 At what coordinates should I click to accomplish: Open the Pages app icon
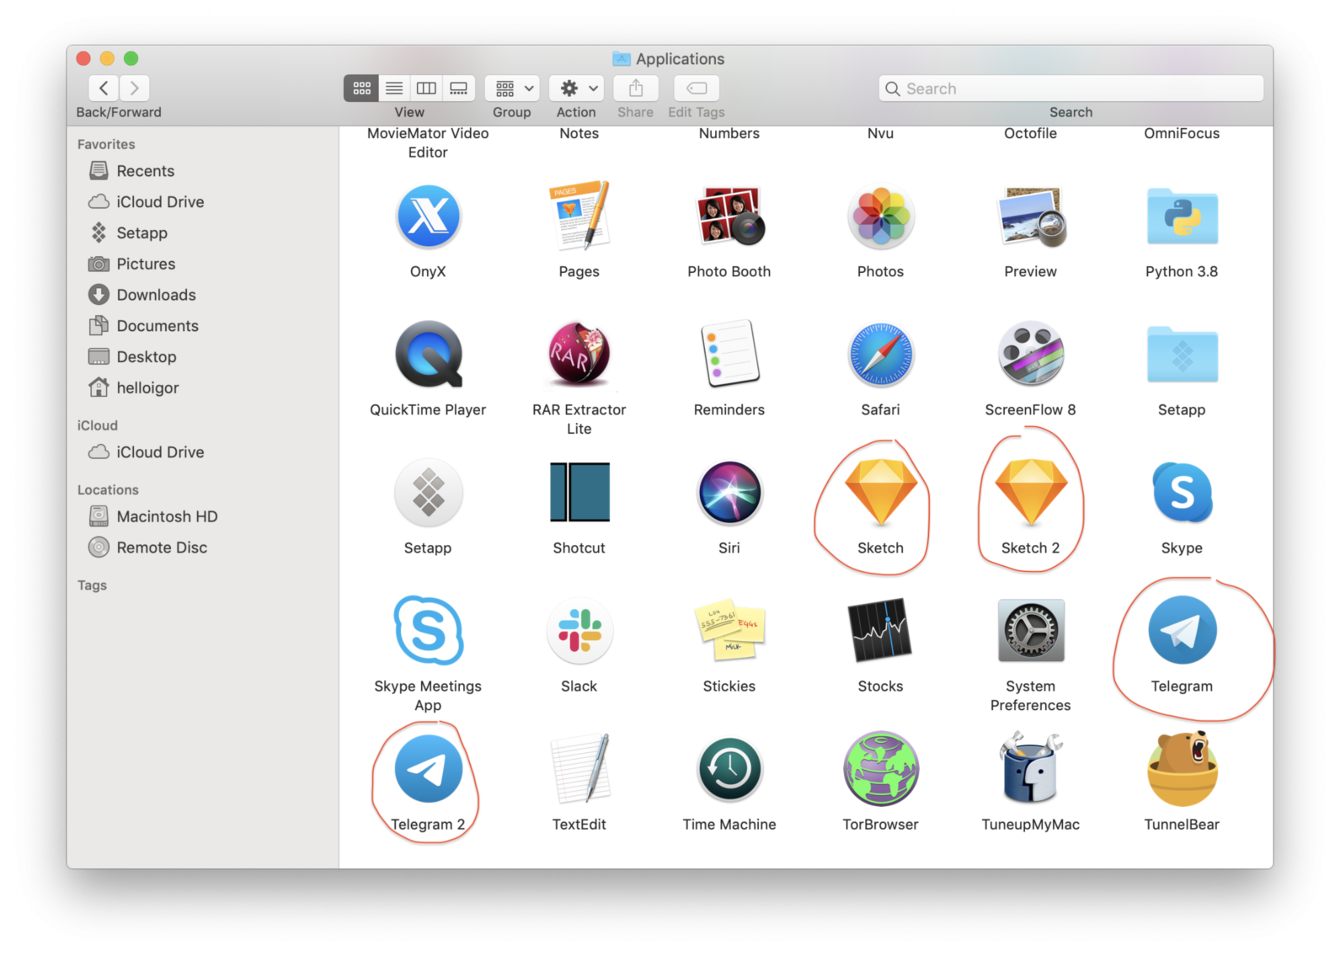tap(579, 216)
